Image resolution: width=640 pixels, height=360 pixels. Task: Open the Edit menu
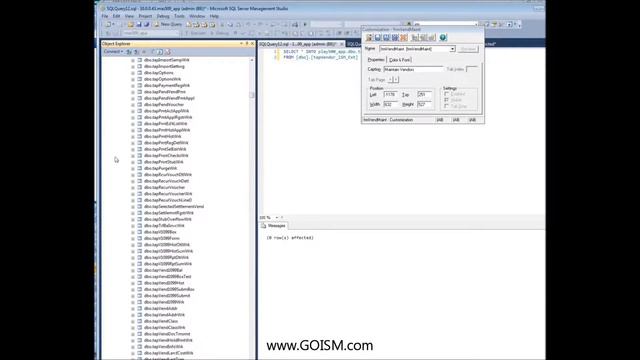pyautogui.click(x=116, y=16)
